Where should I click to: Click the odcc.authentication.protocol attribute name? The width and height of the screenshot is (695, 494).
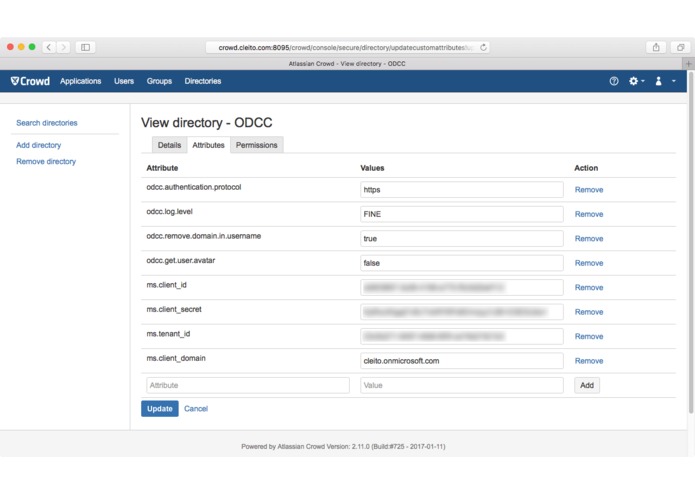194,187
